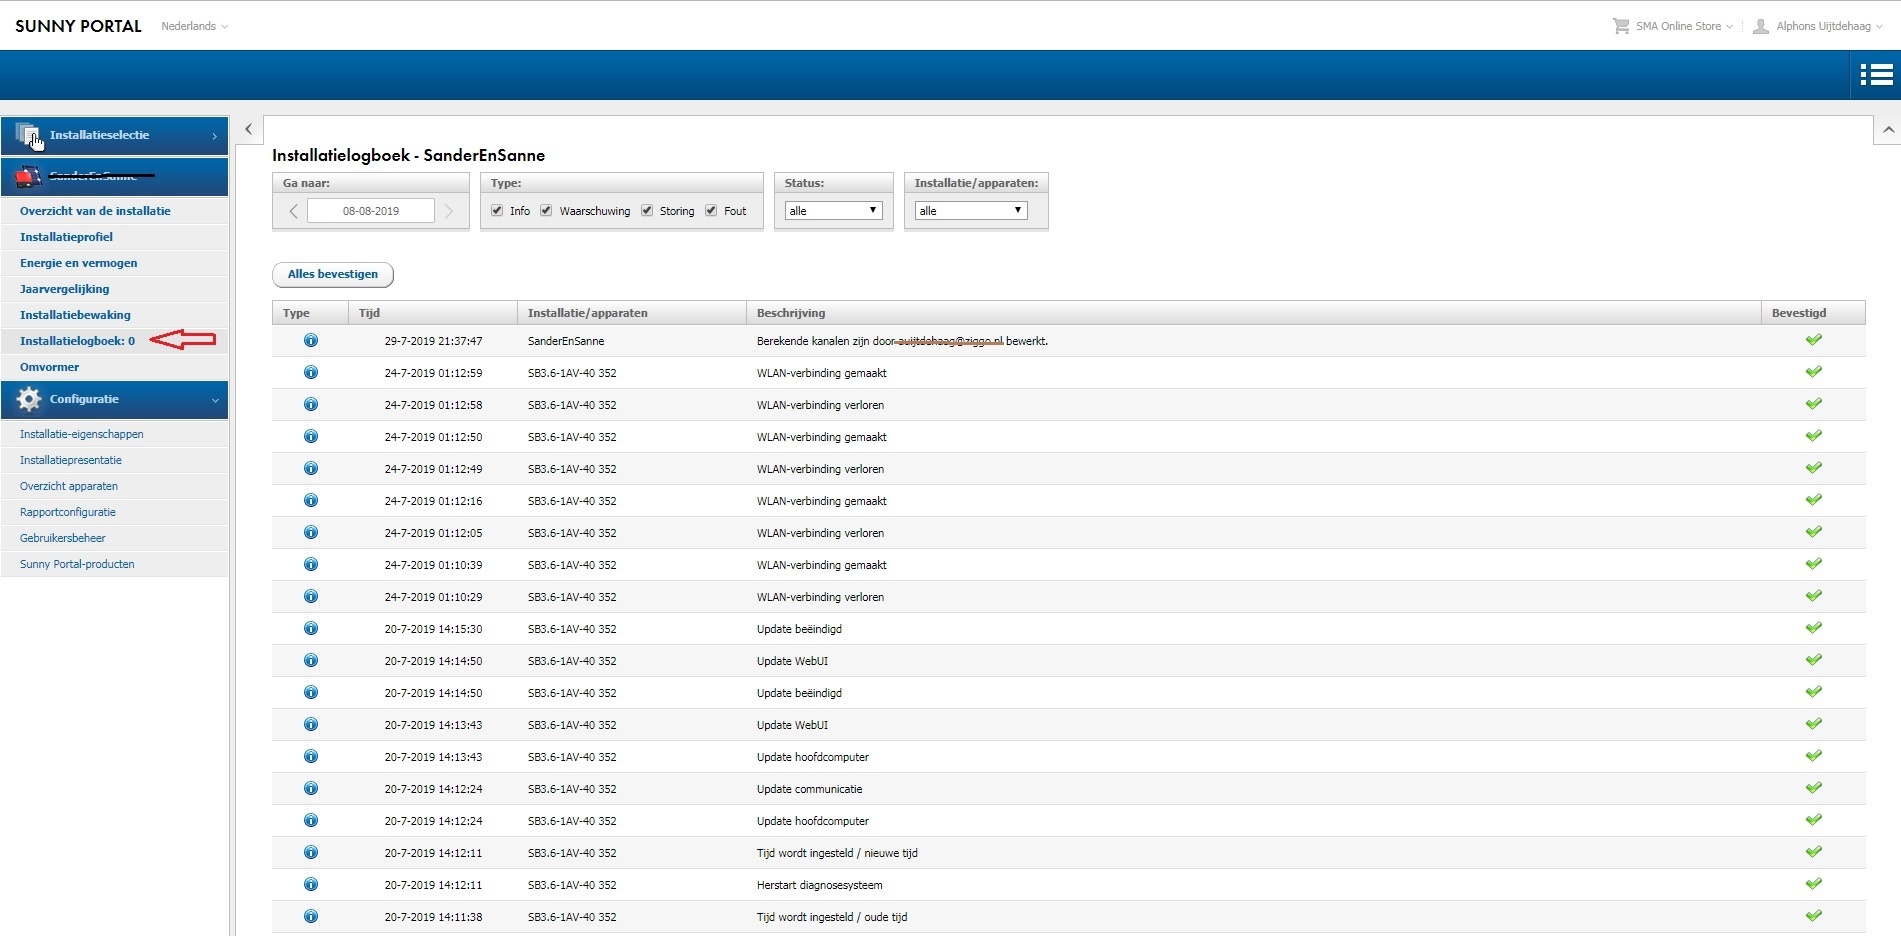The image size is (1901, 936).
Task: Click the Installatieselectie panel icon
Action: pyautogui.click(x=29, y=135)
